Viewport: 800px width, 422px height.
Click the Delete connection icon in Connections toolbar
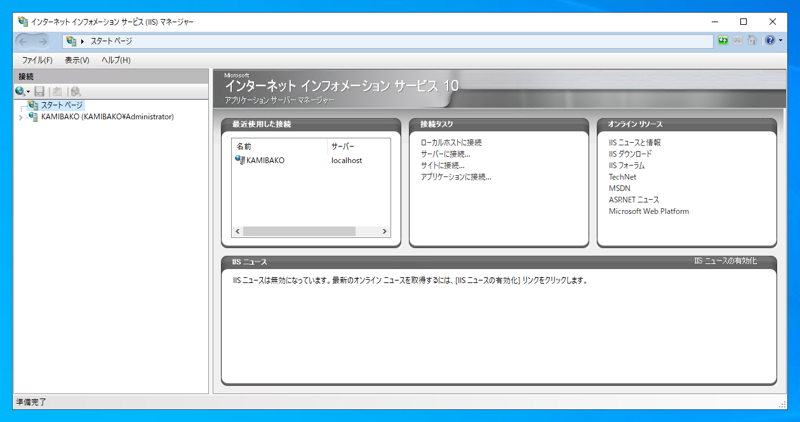76,91
